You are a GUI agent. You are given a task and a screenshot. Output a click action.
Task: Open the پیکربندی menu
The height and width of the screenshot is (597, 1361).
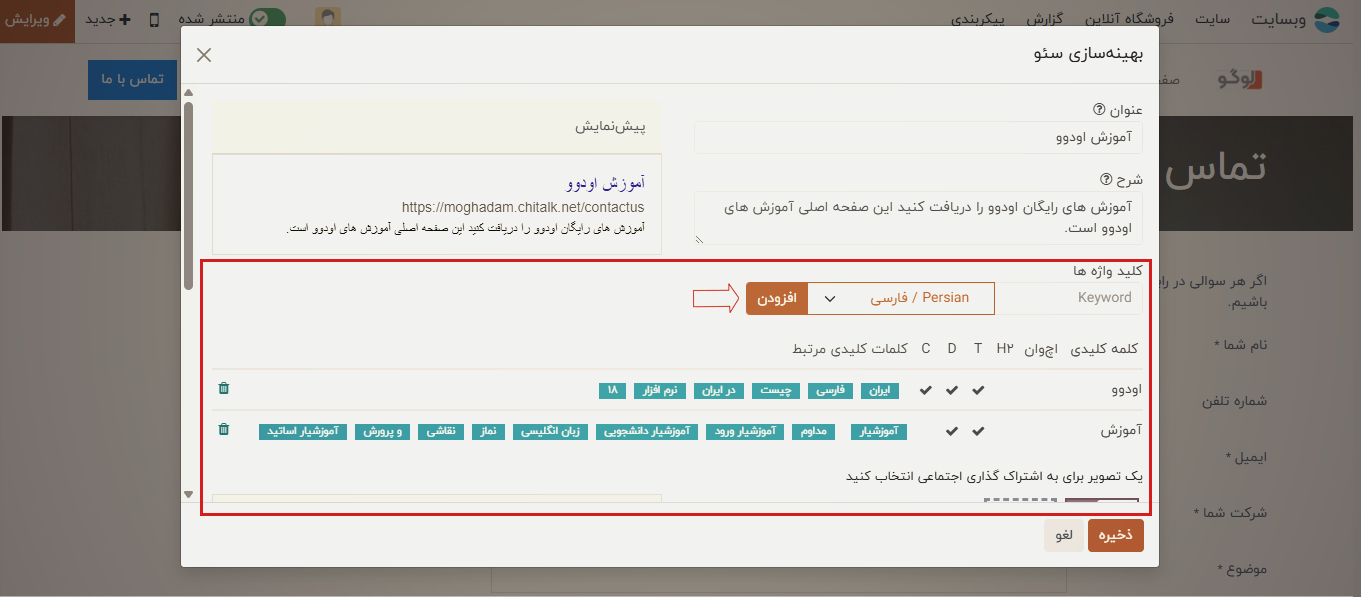pyautogui.click(x=979, y=20)
